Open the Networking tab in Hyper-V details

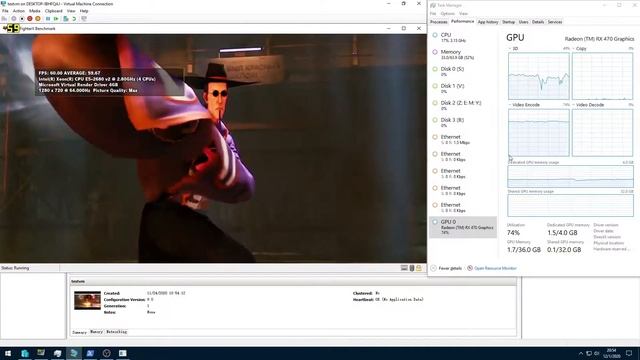(117, 332)
